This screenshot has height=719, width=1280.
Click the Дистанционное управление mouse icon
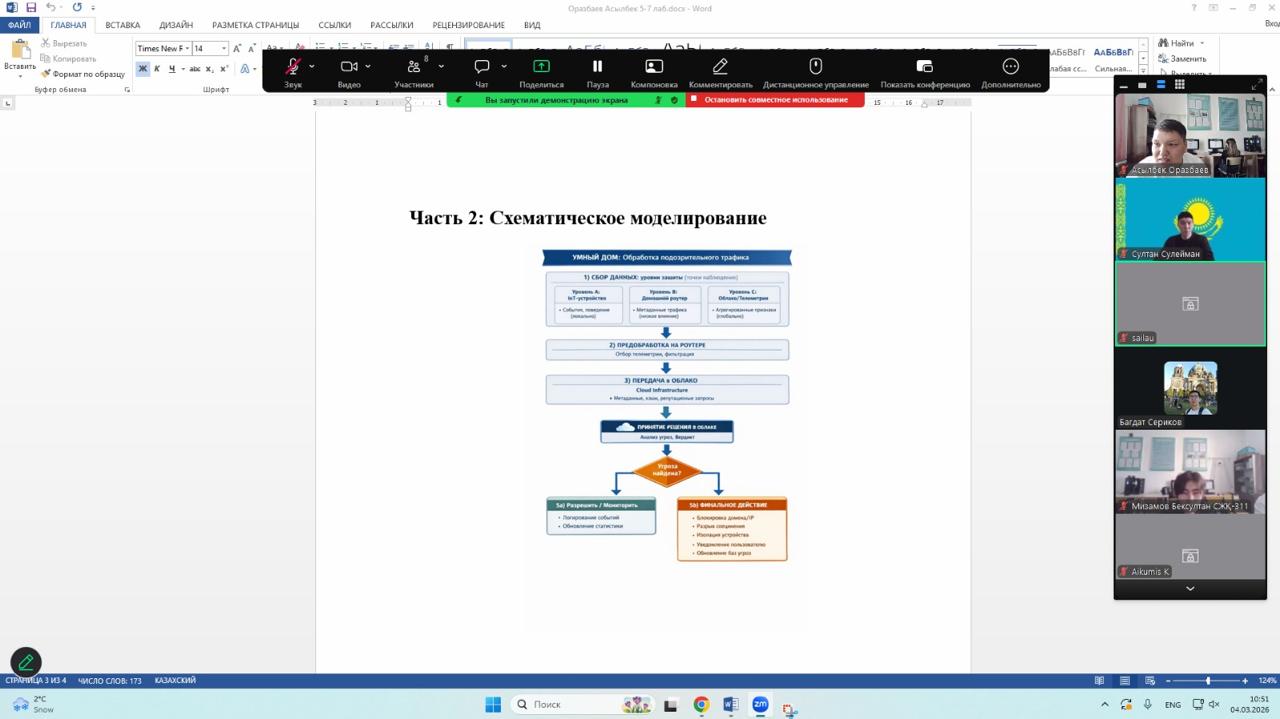click(815, 67)
